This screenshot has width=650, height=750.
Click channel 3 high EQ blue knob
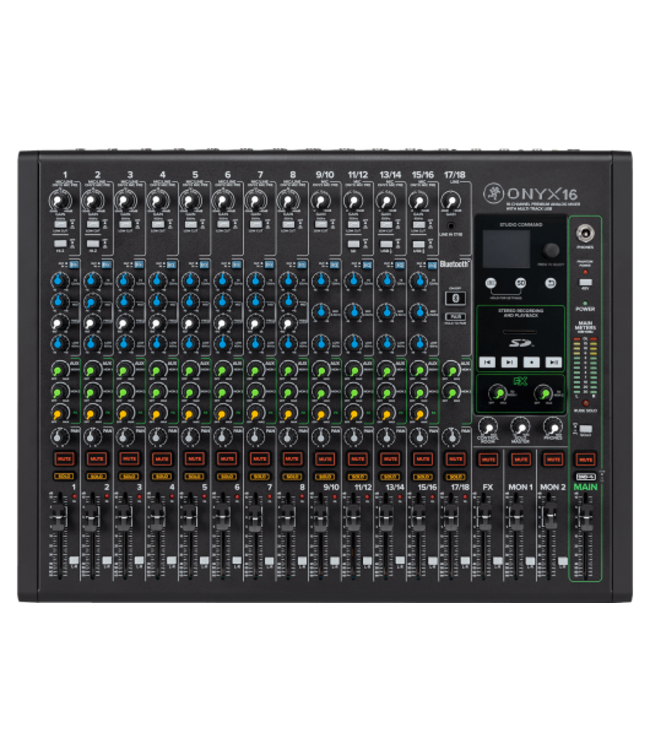point(125,280)
